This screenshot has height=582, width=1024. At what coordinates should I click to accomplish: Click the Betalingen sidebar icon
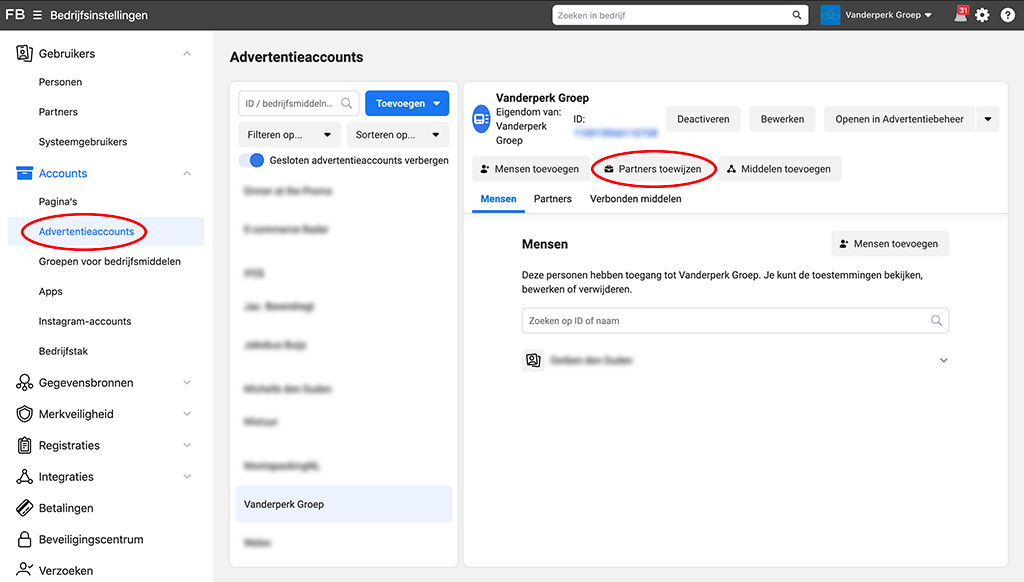pos(25,508)
